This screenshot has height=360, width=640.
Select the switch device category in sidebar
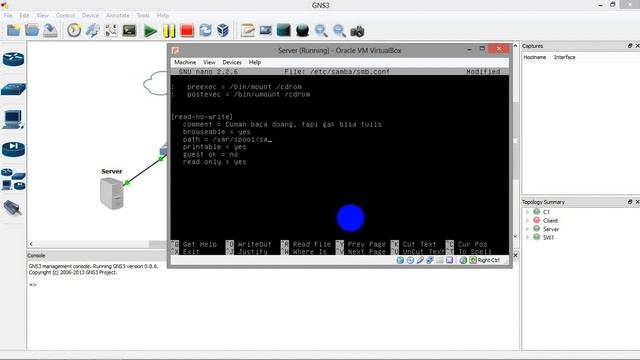point(13,89)
